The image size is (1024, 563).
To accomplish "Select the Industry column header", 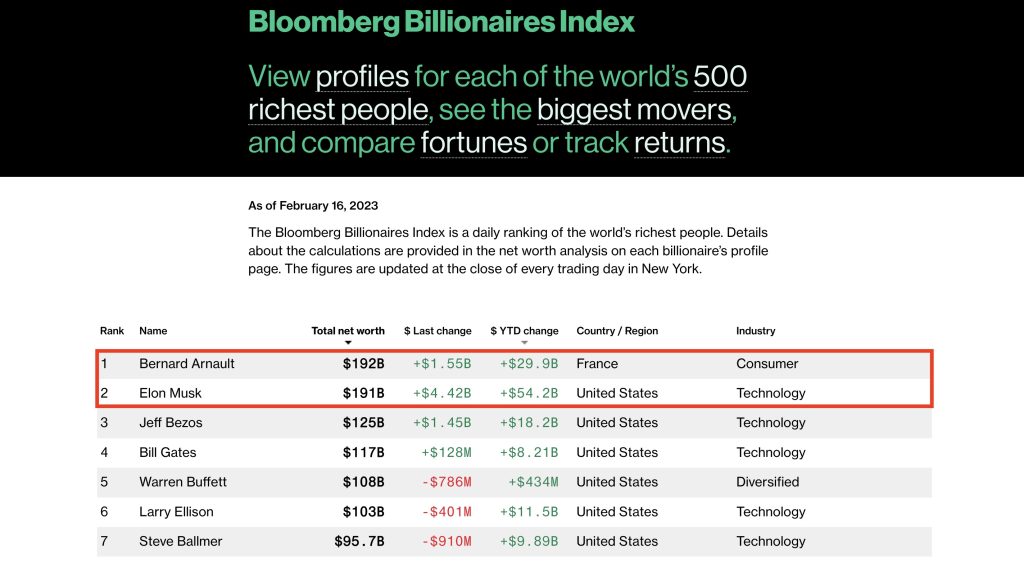I will click(x=755, y=331).
